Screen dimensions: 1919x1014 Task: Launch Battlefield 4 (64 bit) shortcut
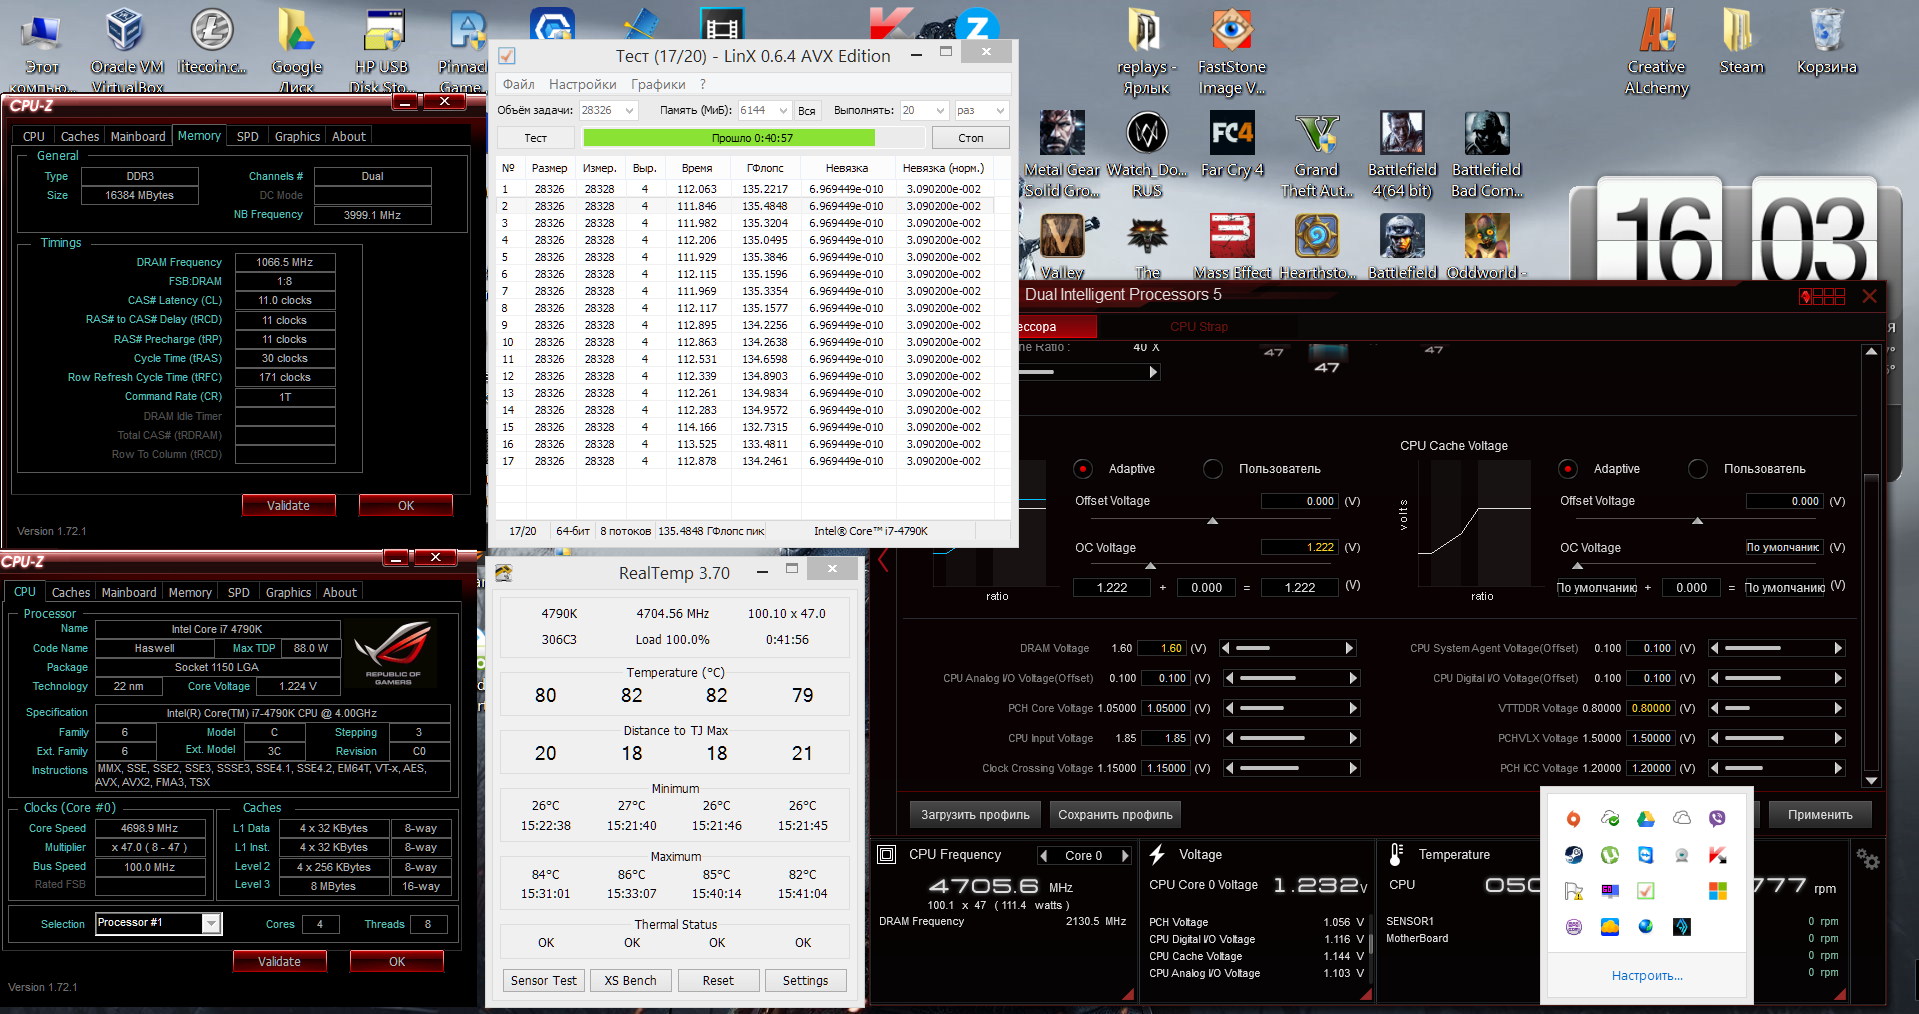click(1402, 155)
